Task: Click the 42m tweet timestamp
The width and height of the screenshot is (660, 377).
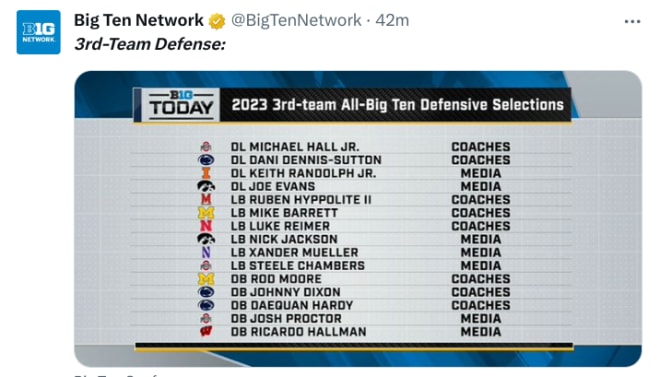Action: coord(392,20)
